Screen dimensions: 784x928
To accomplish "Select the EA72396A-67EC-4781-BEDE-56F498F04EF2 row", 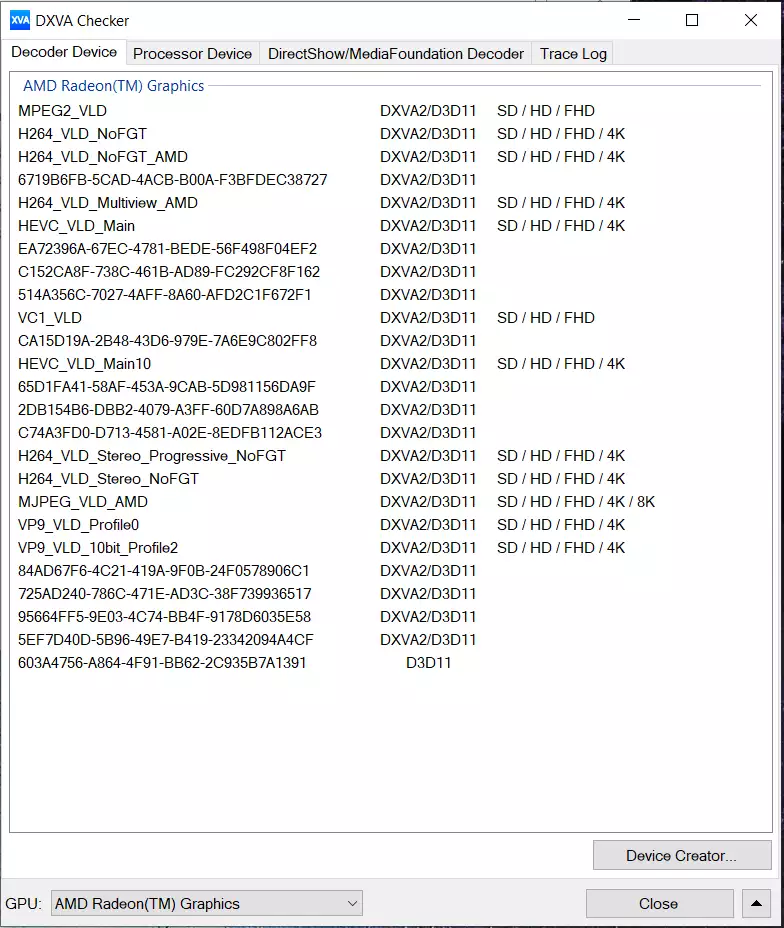I will coord(391,249).
